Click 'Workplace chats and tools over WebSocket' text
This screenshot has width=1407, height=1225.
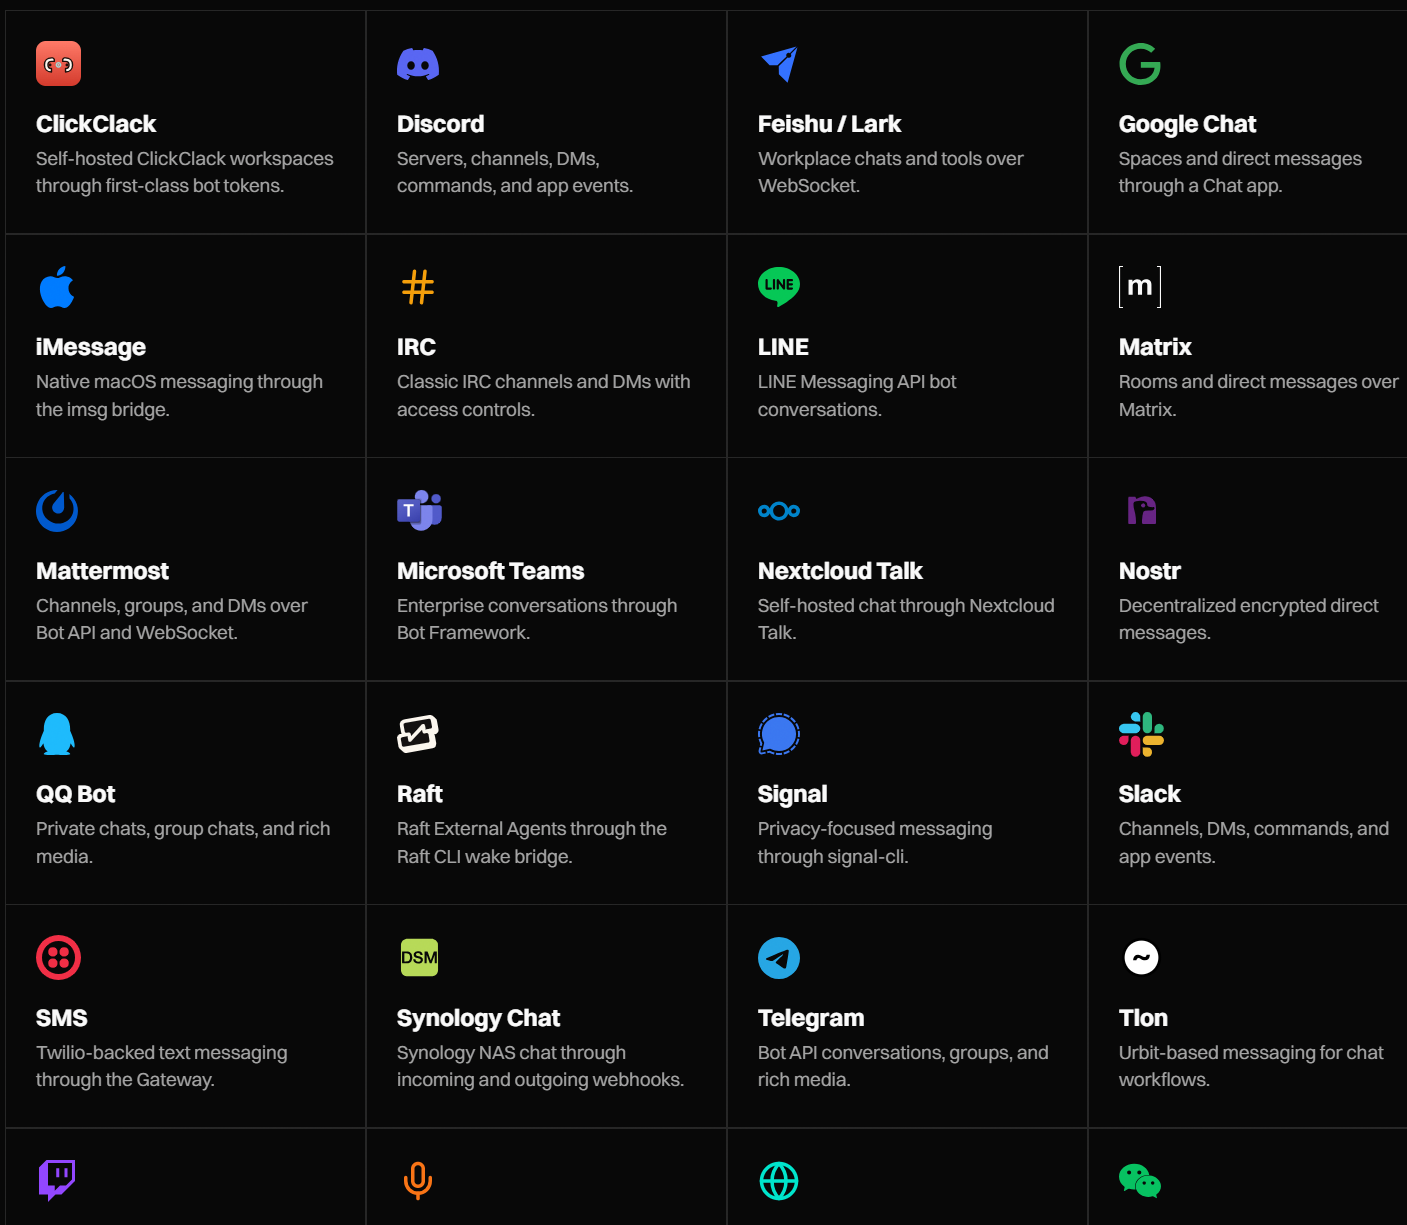coord(890,172)
